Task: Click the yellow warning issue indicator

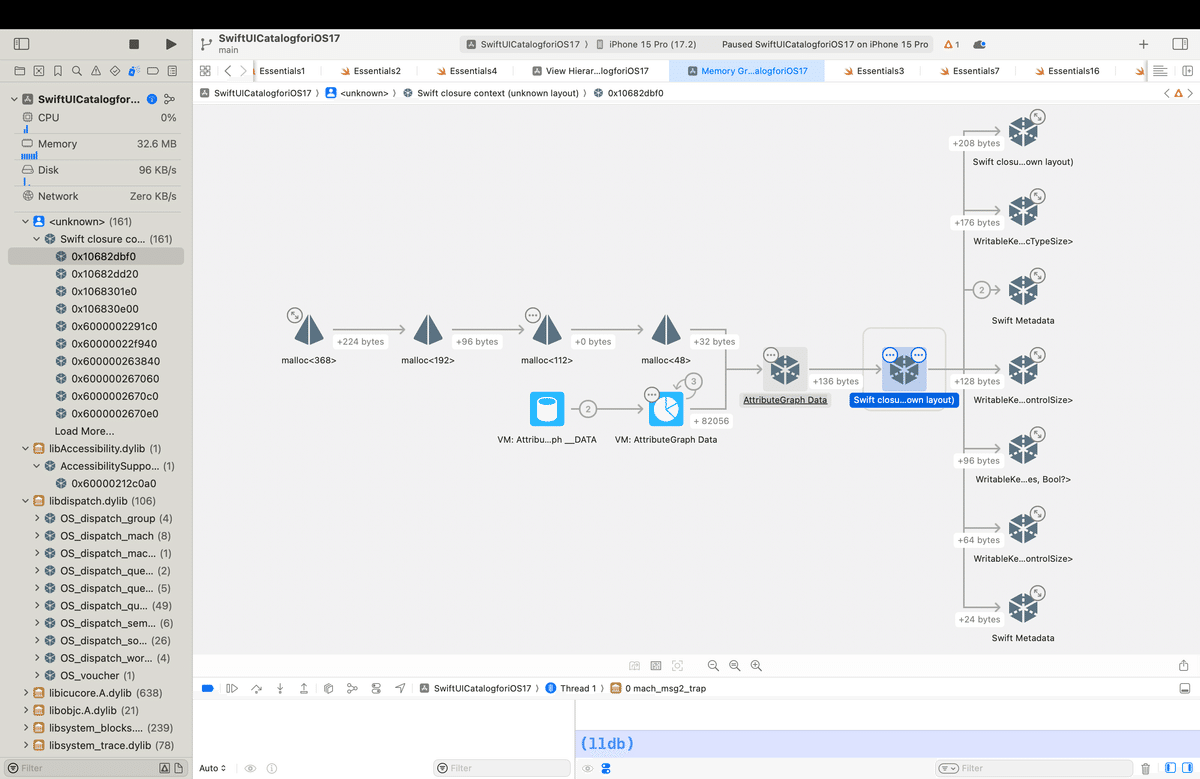Action: pos(952,44)
